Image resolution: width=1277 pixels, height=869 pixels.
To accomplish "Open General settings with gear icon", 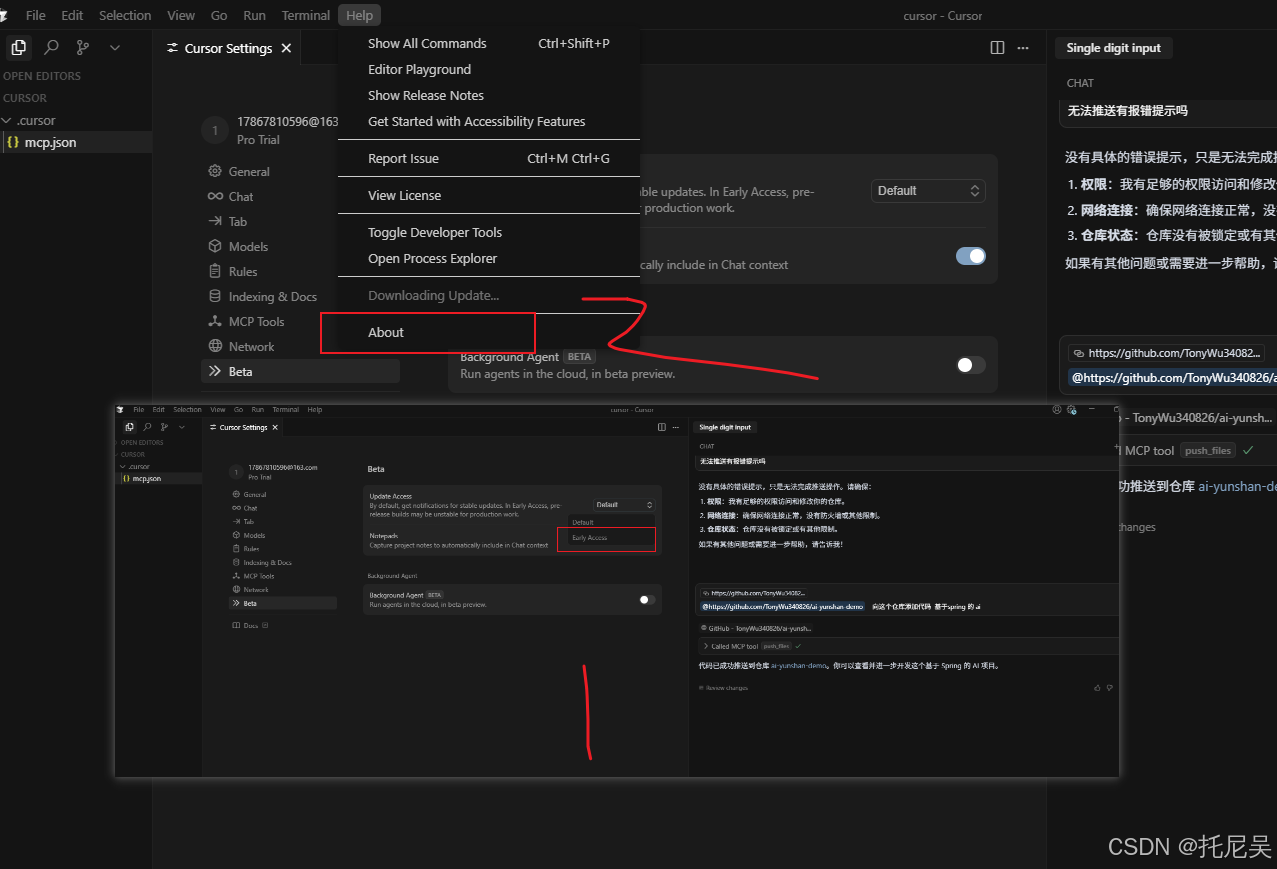I will pos(239,171).
